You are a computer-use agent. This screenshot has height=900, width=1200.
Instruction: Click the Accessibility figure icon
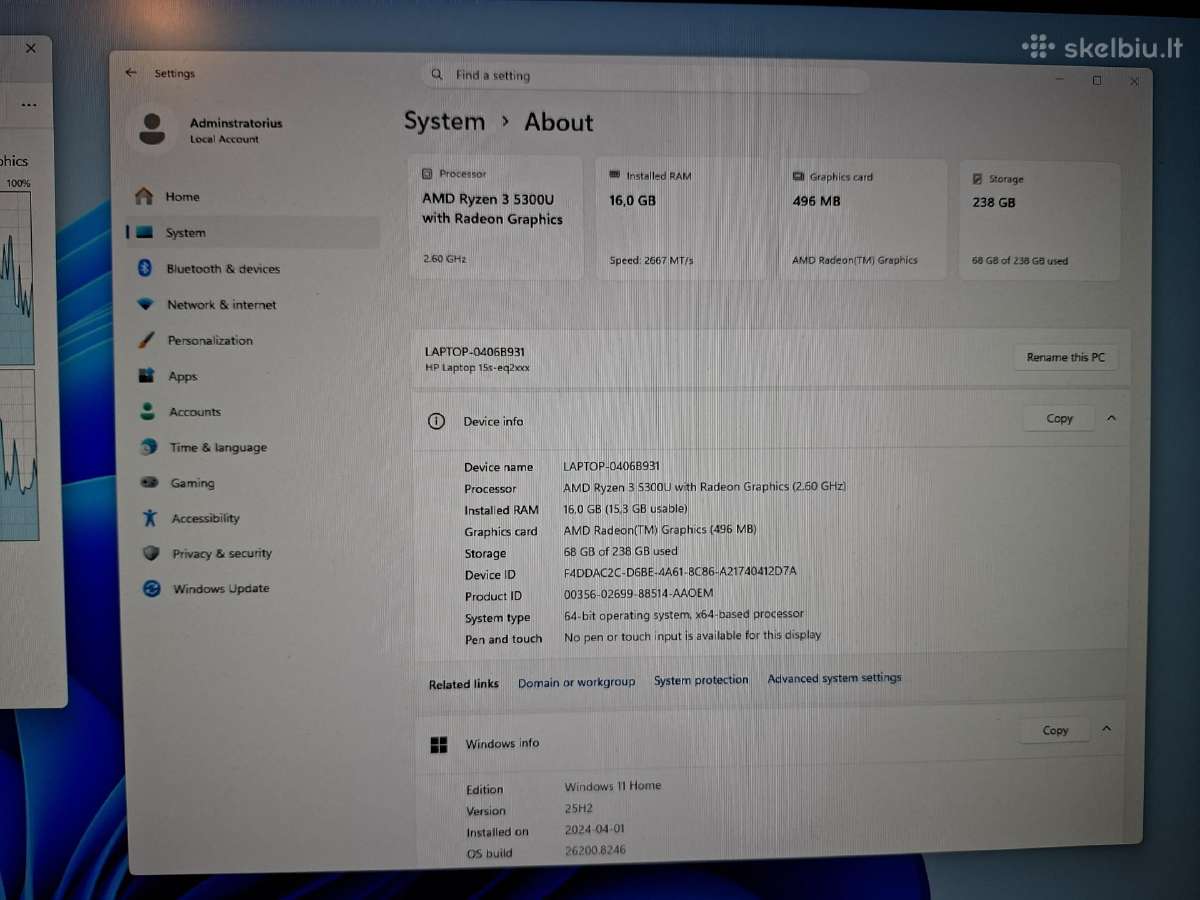pyautogui.click(x=150, y=518)
